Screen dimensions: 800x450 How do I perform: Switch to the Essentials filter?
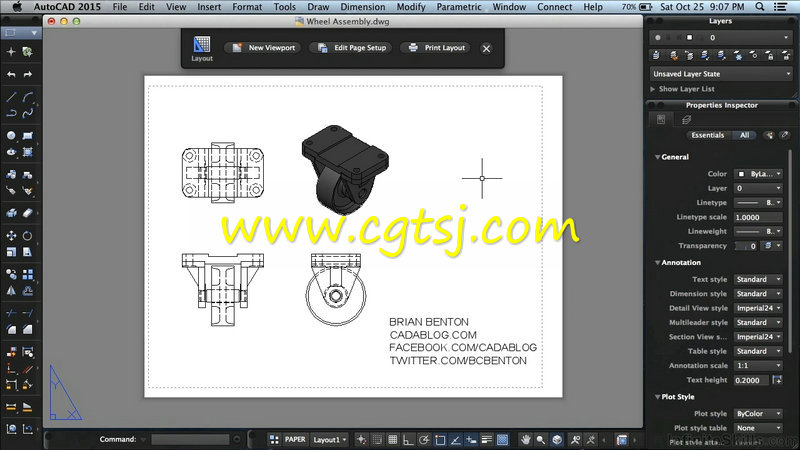[x=707, y=135]
